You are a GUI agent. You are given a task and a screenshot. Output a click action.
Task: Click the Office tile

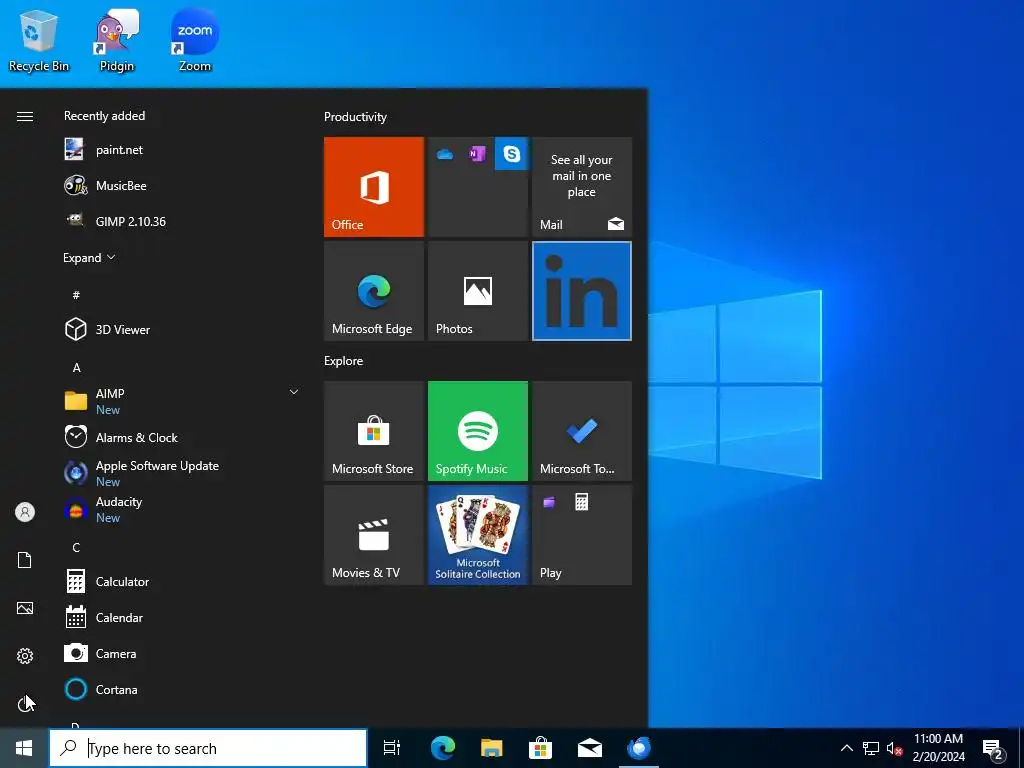[x=374, y=187]
